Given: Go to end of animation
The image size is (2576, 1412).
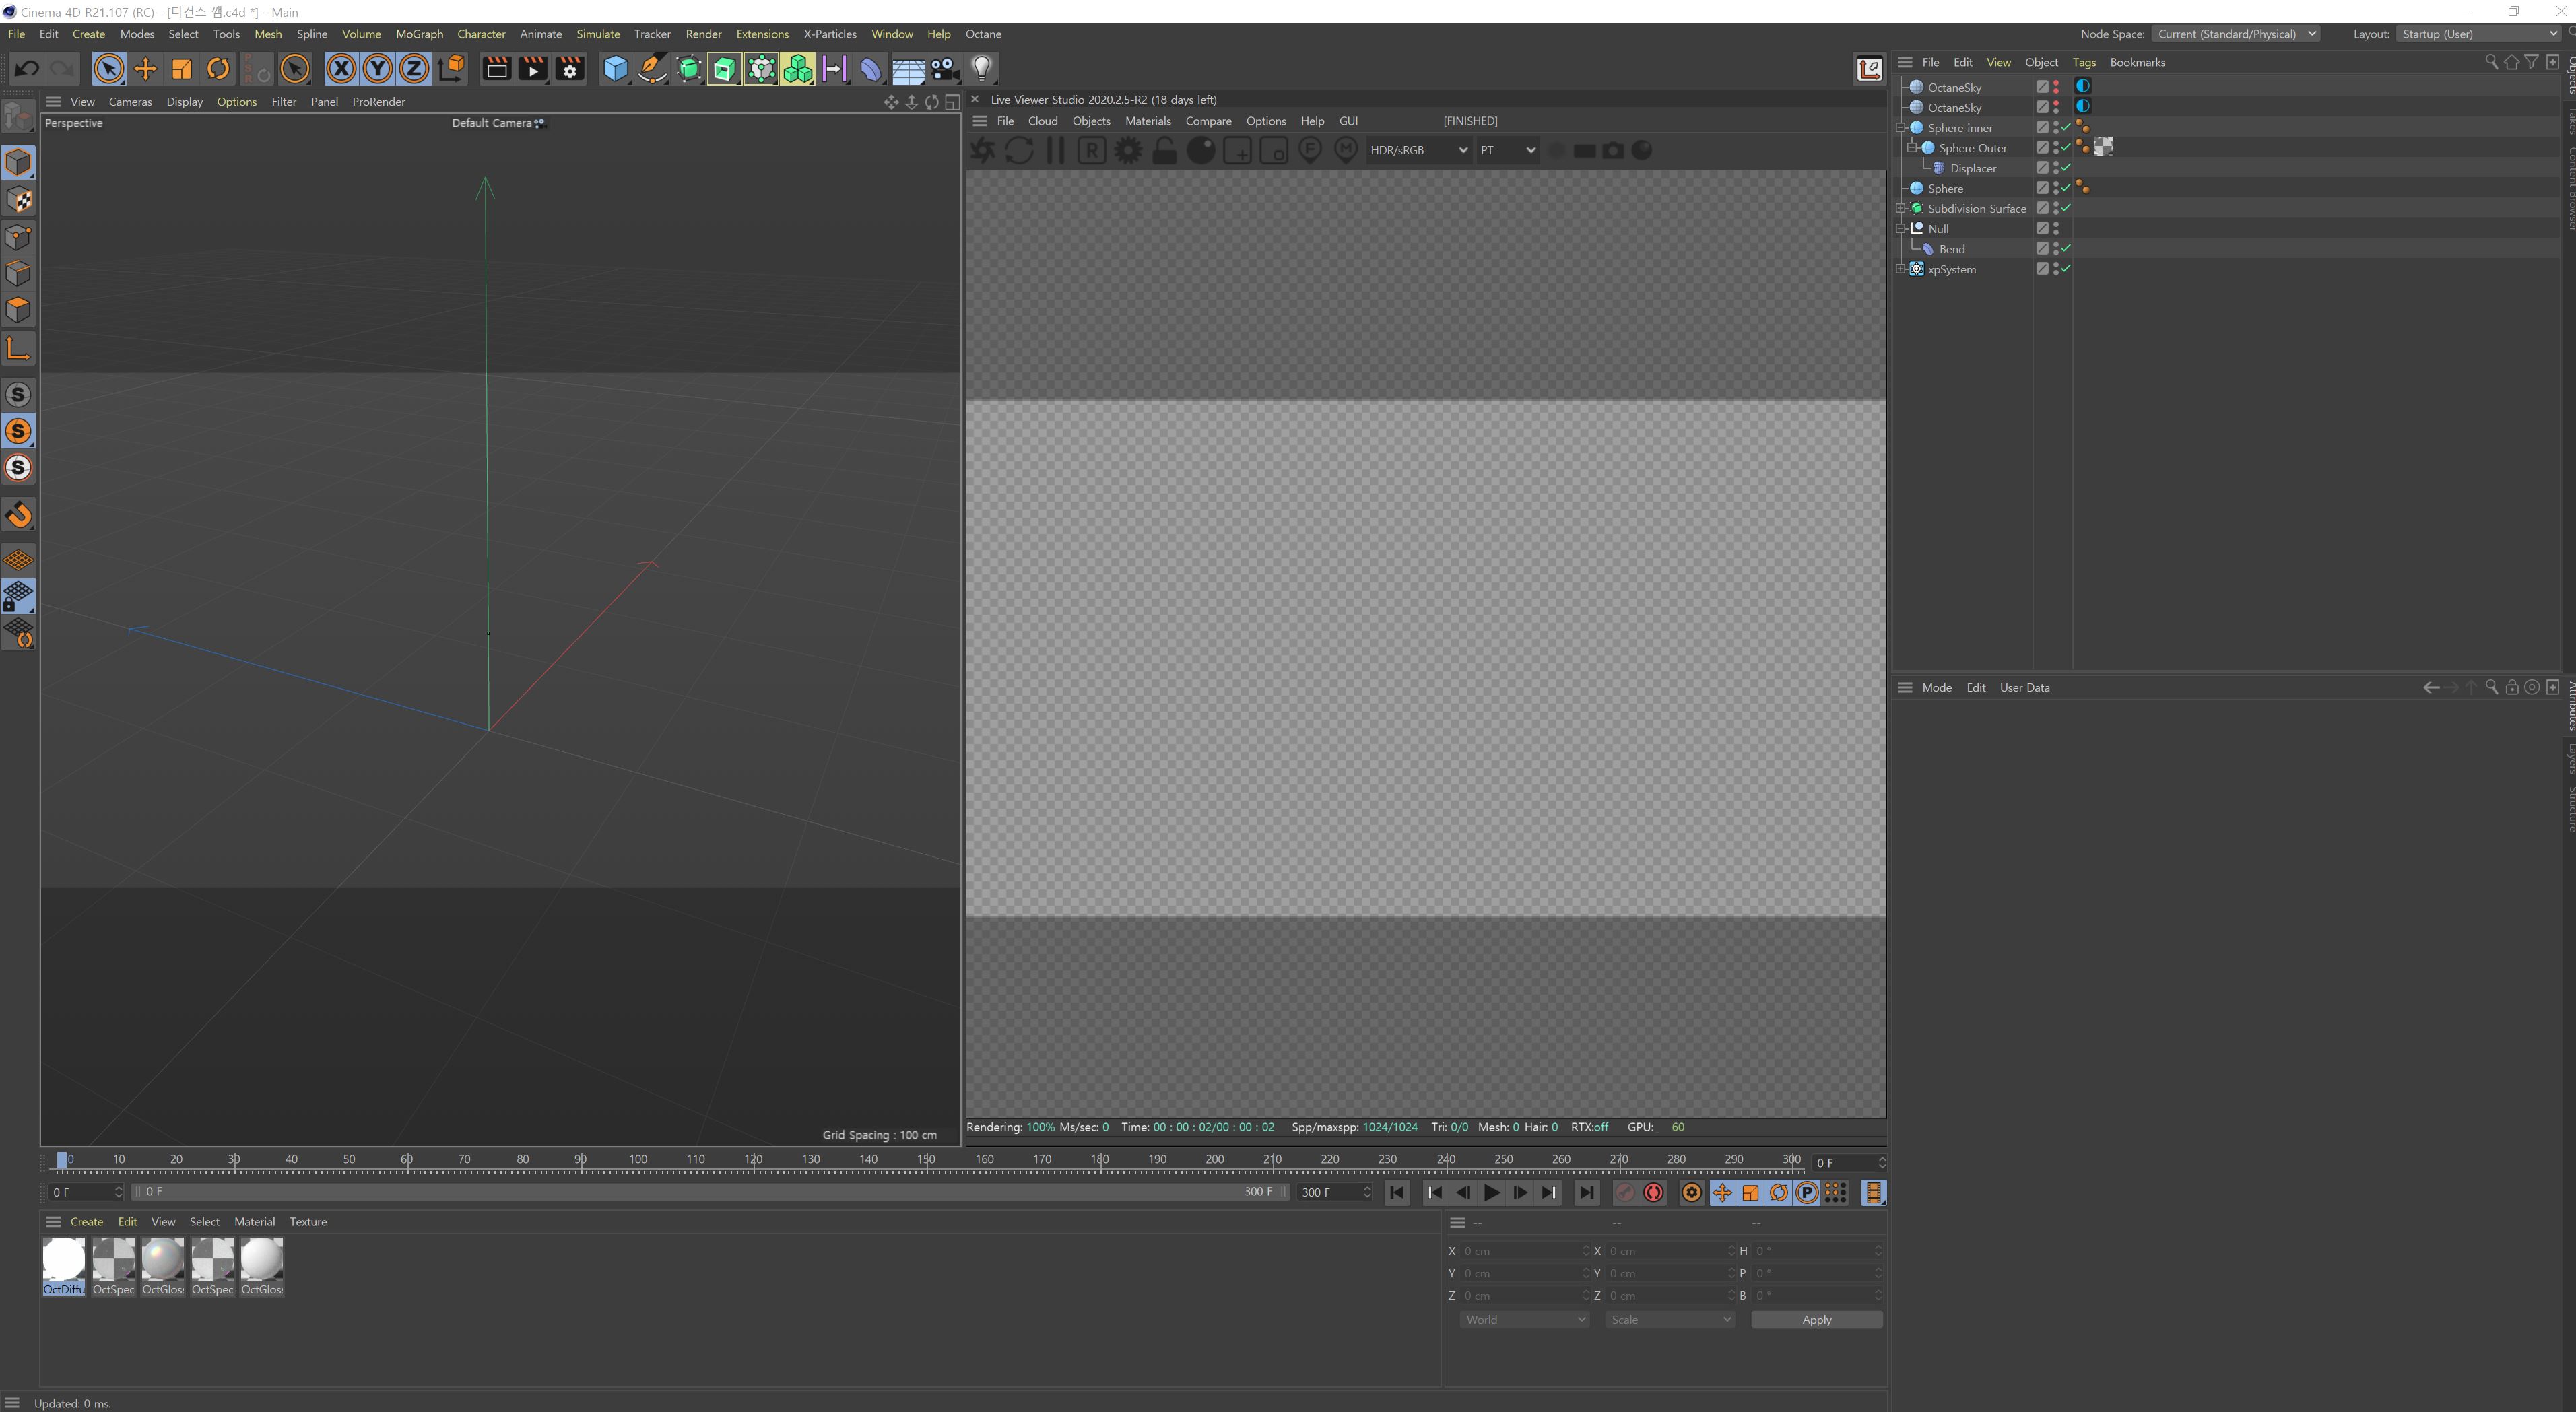Looking at the screenshot, I should point(1586,1192).
